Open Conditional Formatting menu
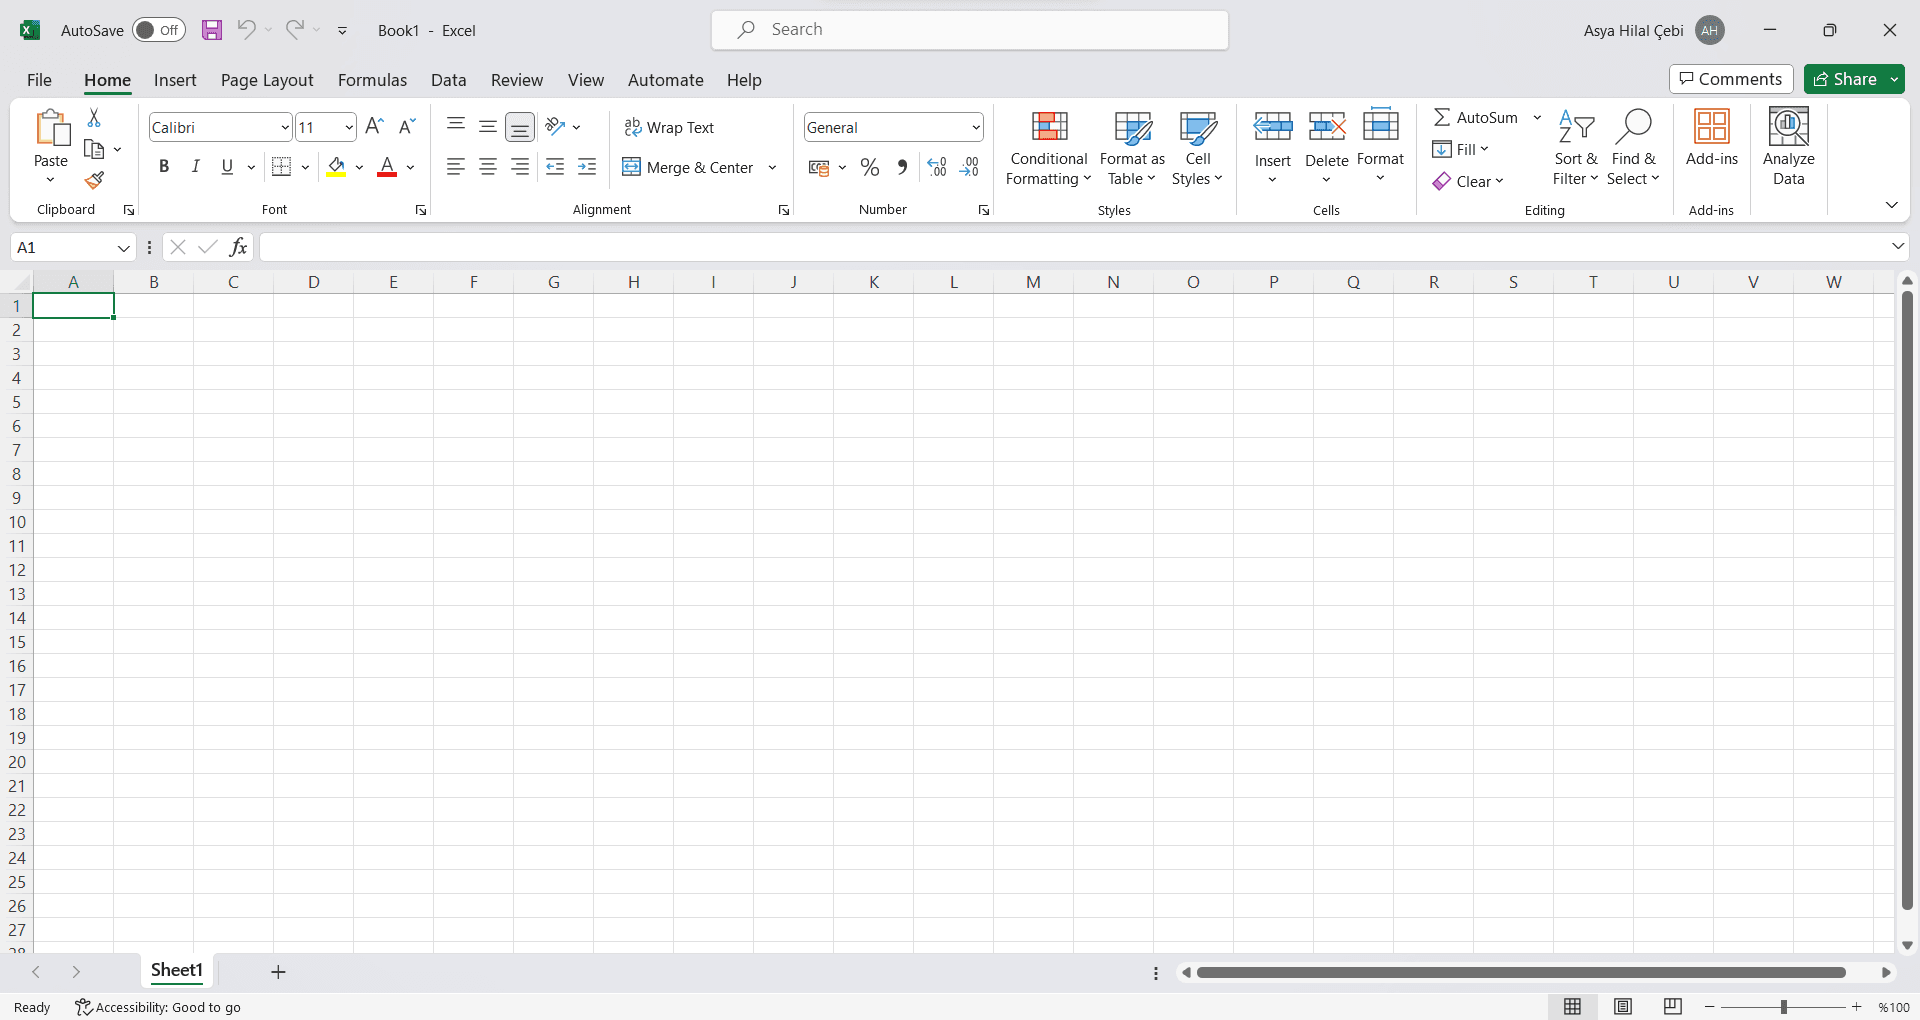This screenshot has height=1020, width=1920. coord(1048,149)
